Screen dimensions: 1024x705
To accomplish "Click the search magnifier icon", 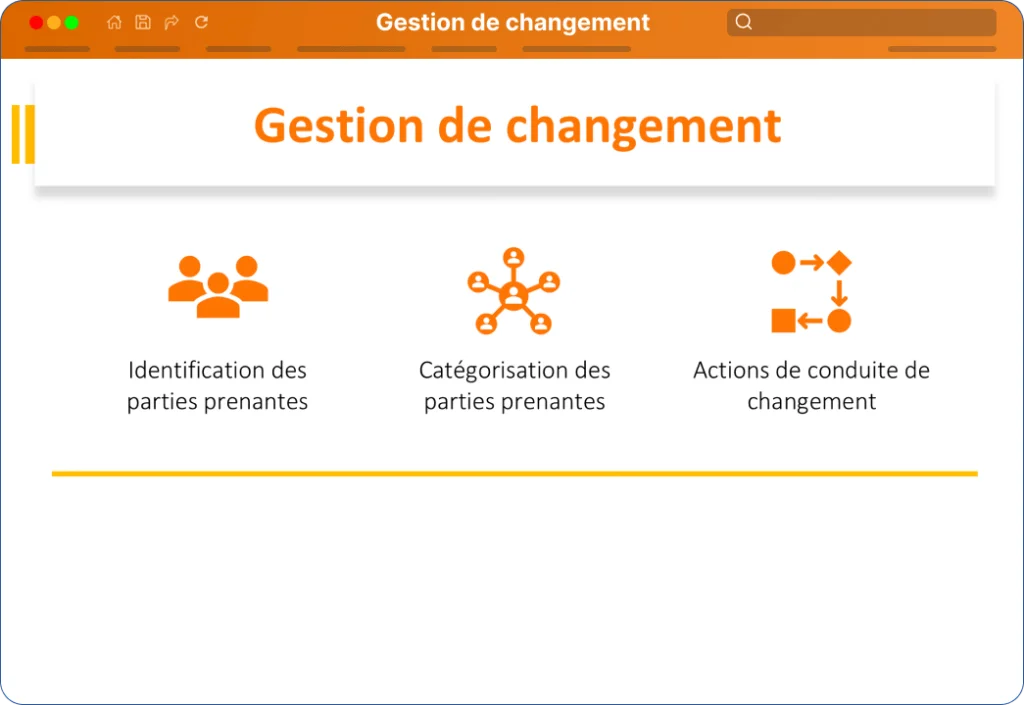I will pyautogui.click(x=743, y=22).
